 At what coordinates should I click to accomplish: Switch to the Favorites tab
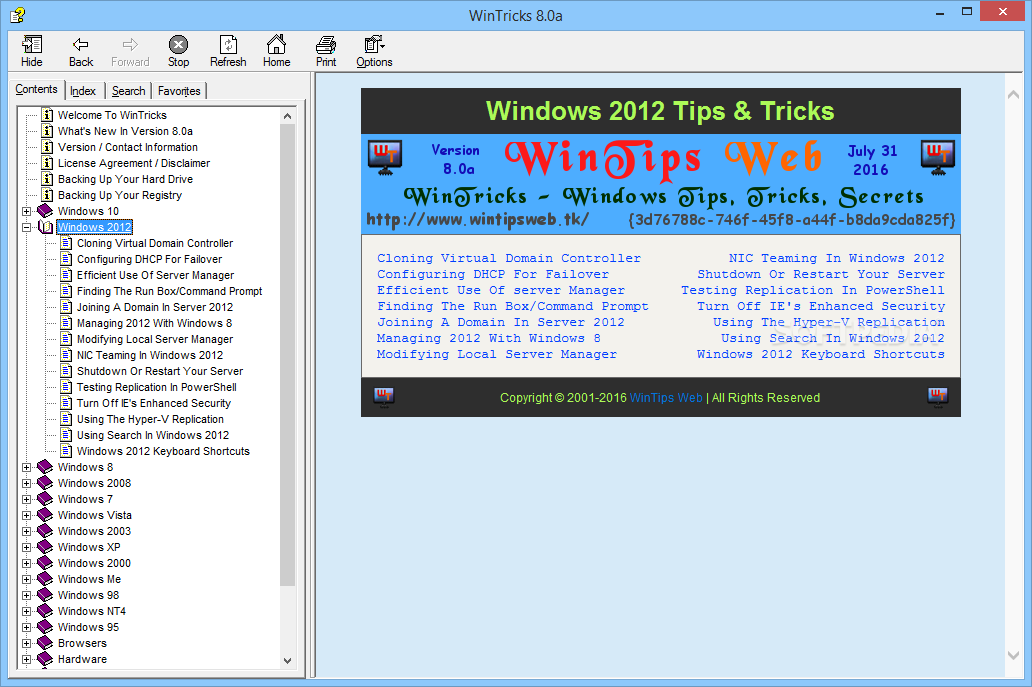[179, 91]
